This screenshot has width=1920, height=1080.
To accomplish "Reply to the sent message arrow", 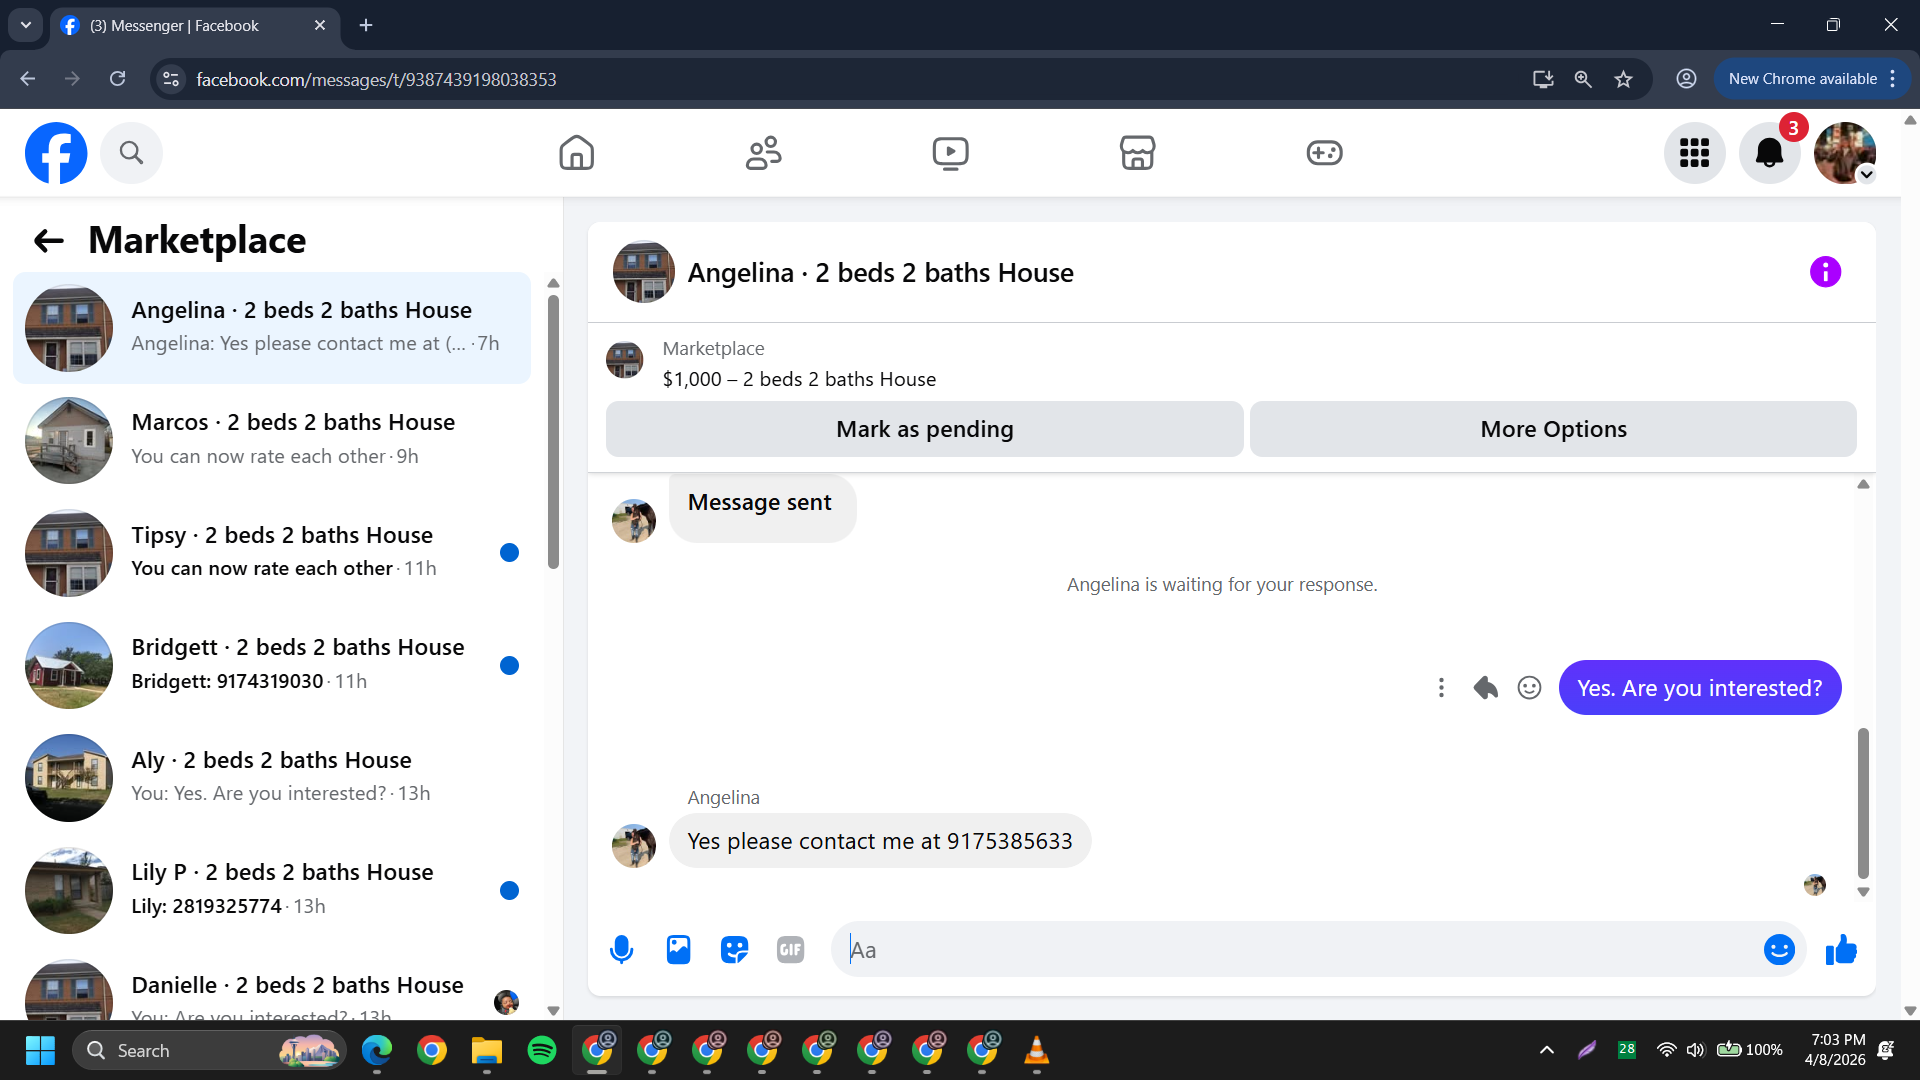I will [1485, 688].
